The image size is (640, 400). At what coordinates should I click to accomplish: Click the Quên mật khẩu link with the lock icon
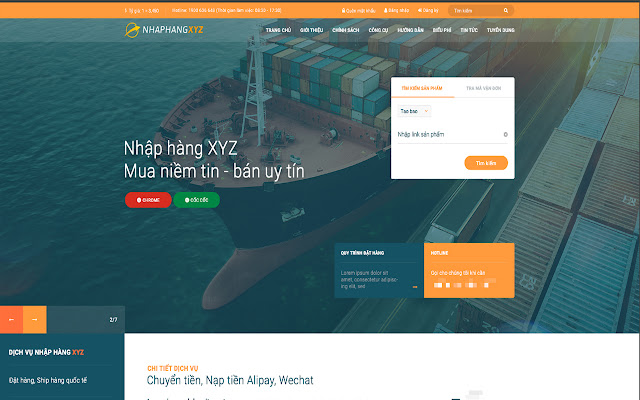pyautogui.click(x=358, y=11)
